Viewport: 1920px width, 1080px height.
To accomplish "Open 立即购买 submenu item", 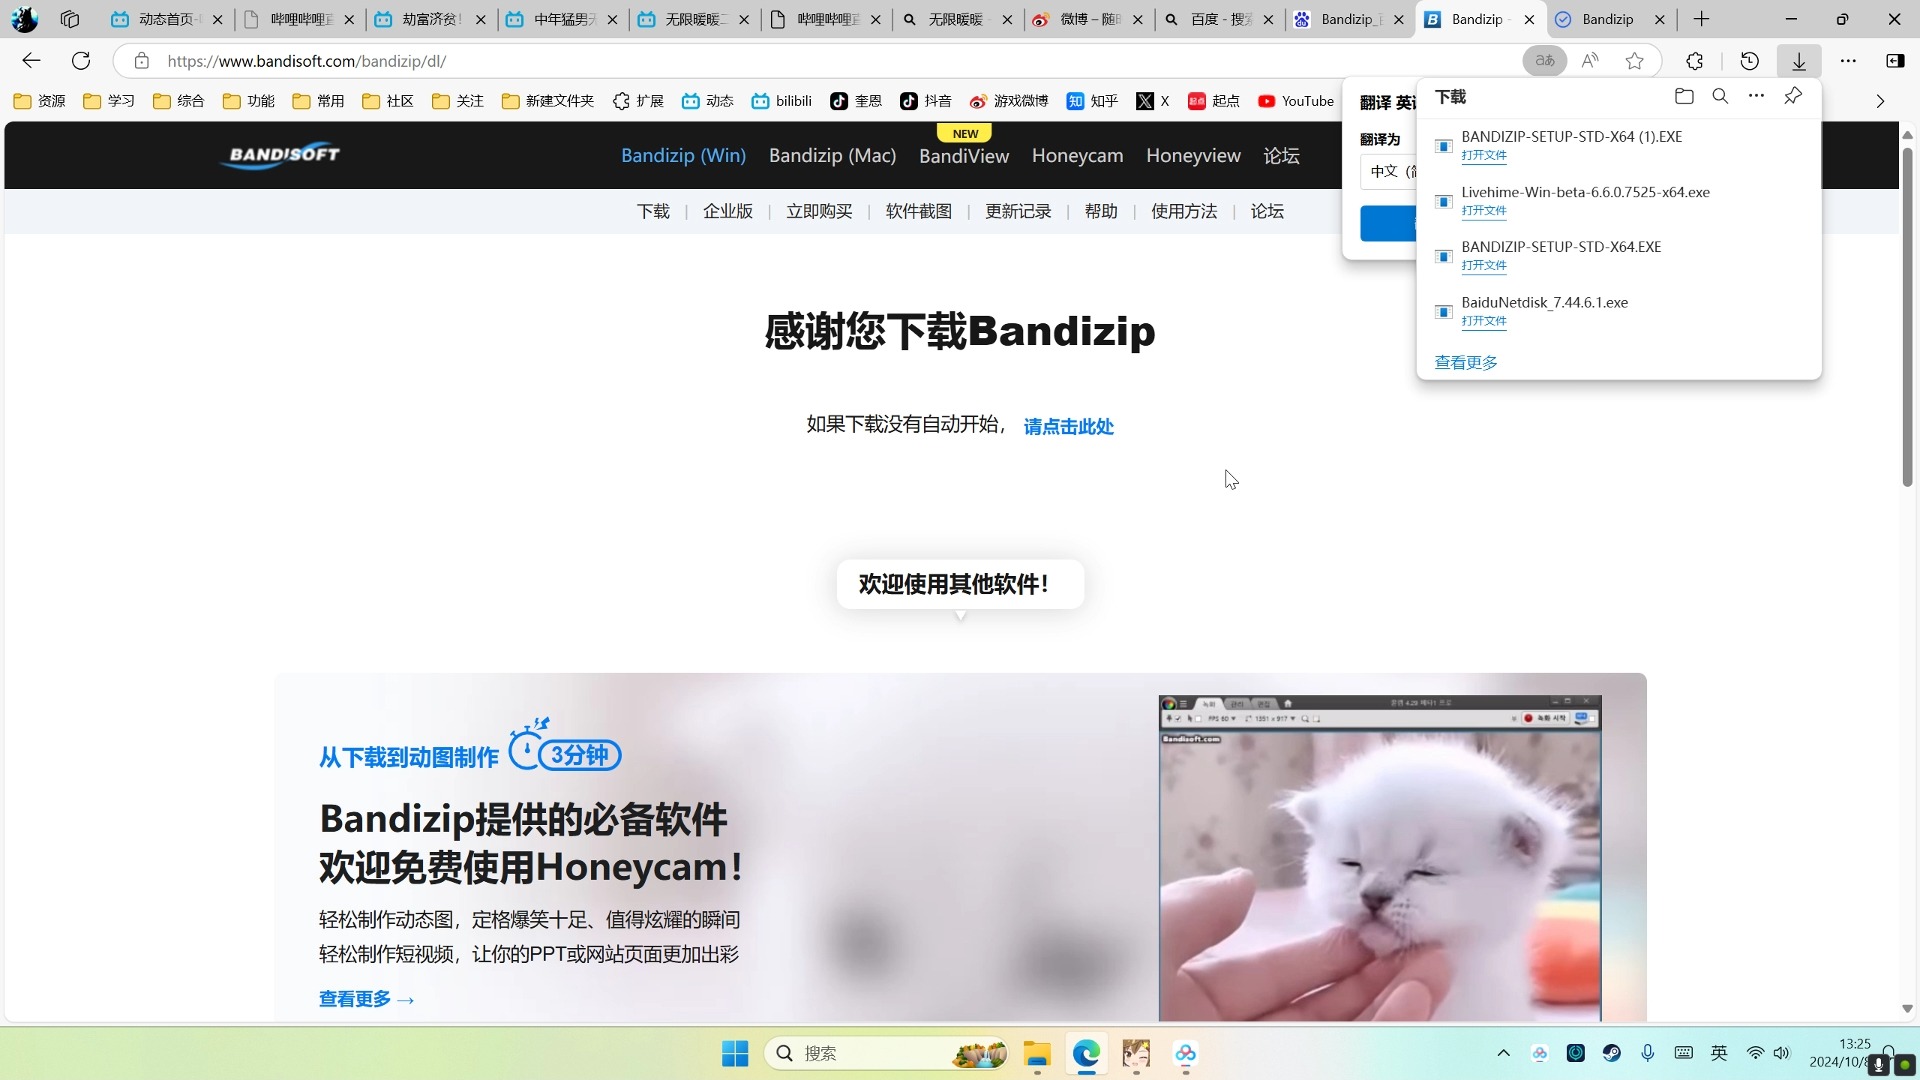I will click(819, 211).
